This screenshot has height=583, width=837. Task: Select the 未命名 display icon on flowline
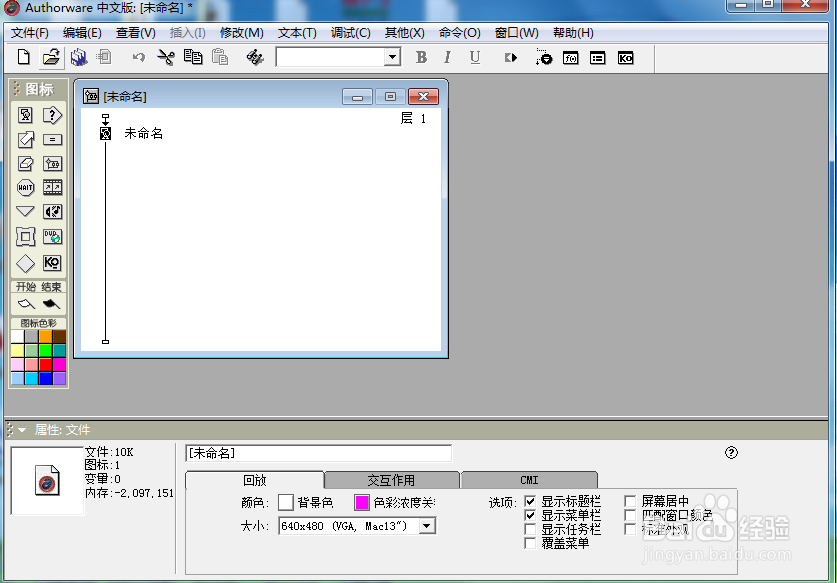(x=106, y=133)
